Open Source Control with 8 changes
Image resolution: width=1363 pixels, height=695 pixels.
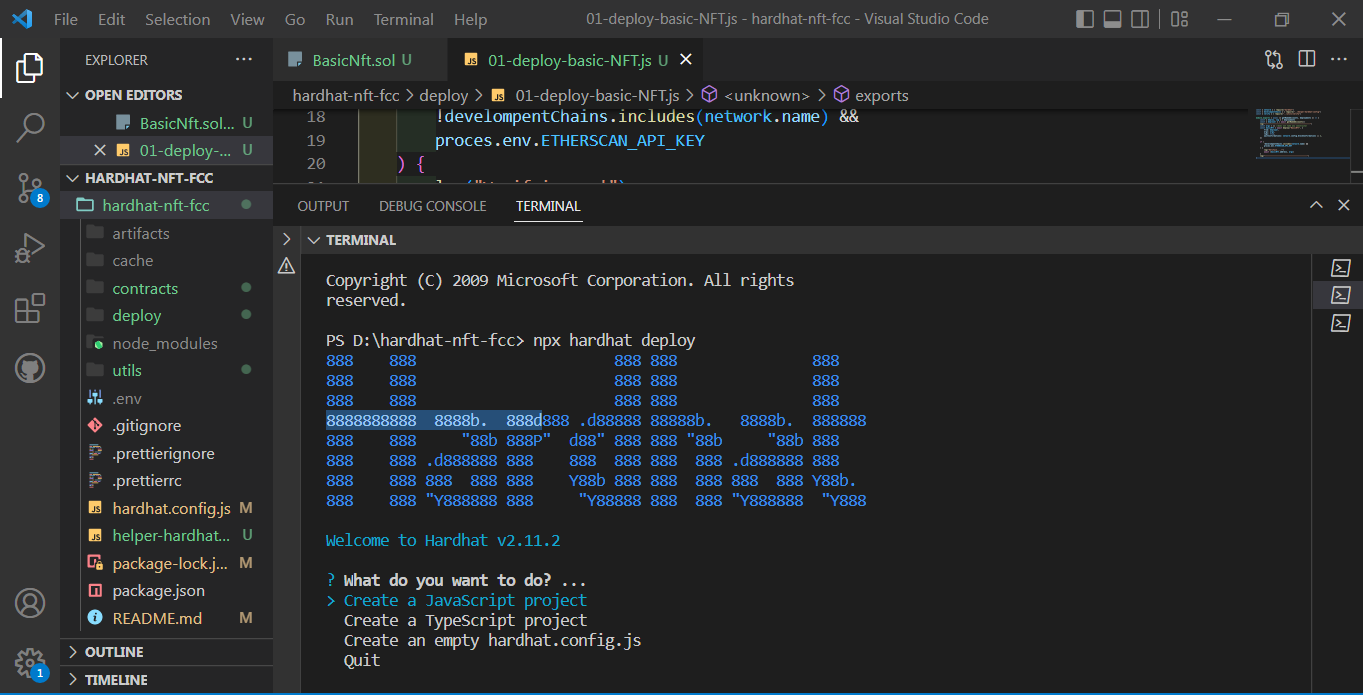pos(30,187)
